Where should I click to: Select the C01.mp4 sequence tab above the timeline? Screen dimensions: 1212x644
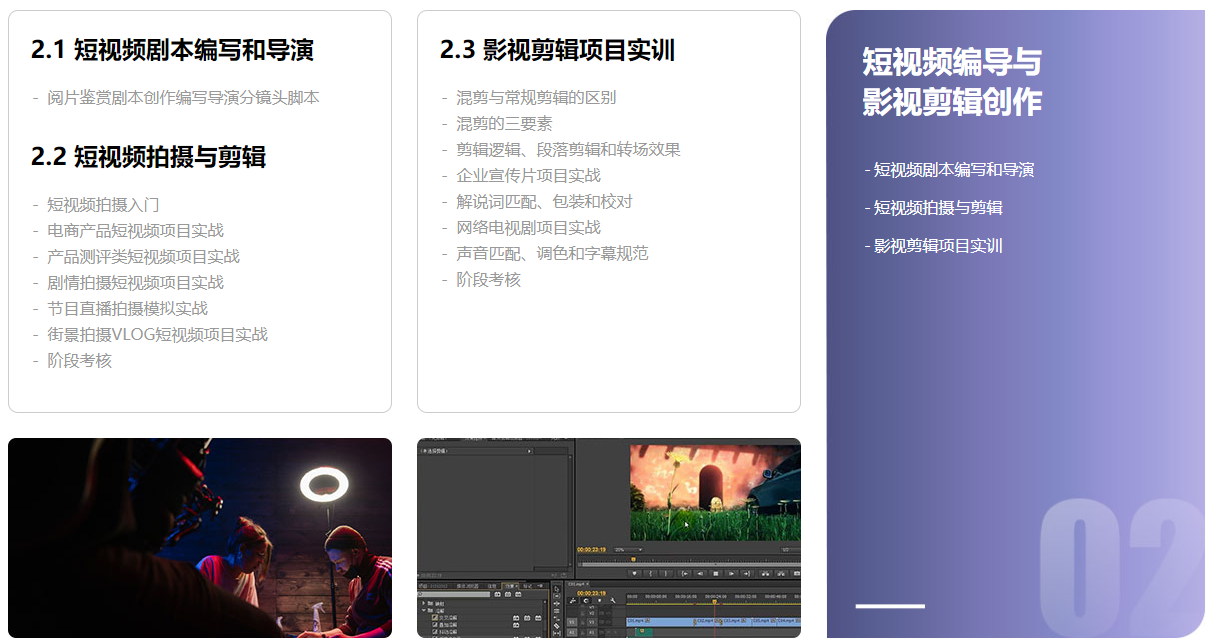(x=578, y=583)
